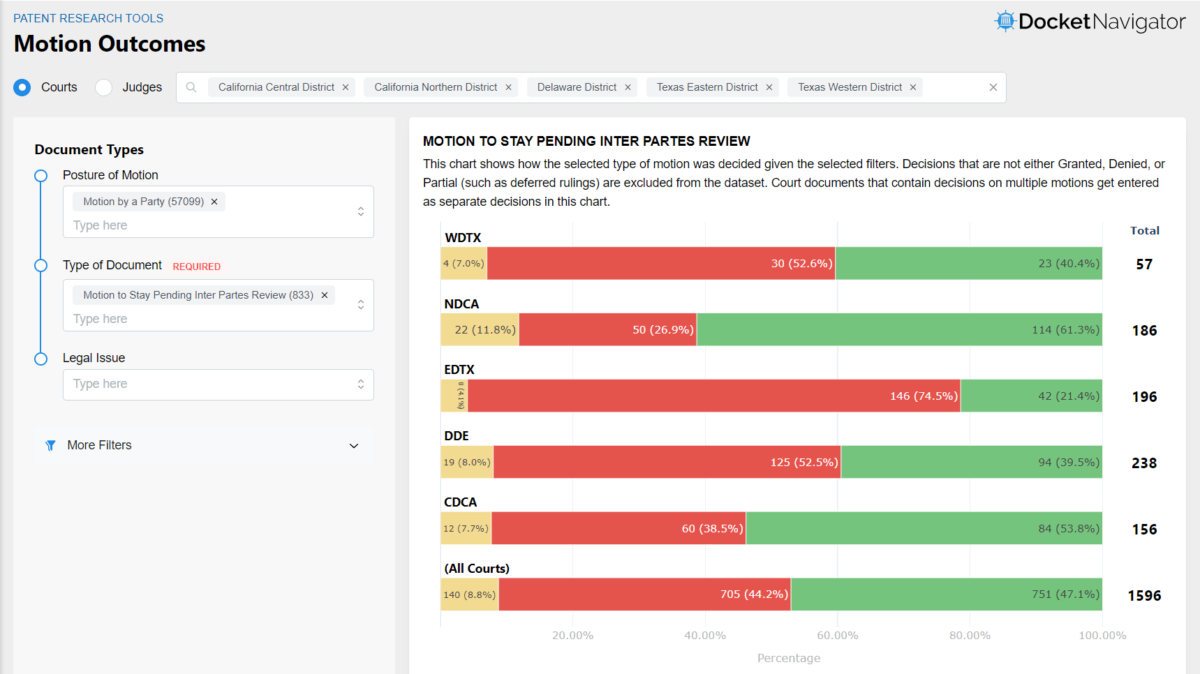Click the PATENT RESEARCH TOOLS link
Image resolution: width=1200 pixels, height=674 pixels.
click(87, 17)
